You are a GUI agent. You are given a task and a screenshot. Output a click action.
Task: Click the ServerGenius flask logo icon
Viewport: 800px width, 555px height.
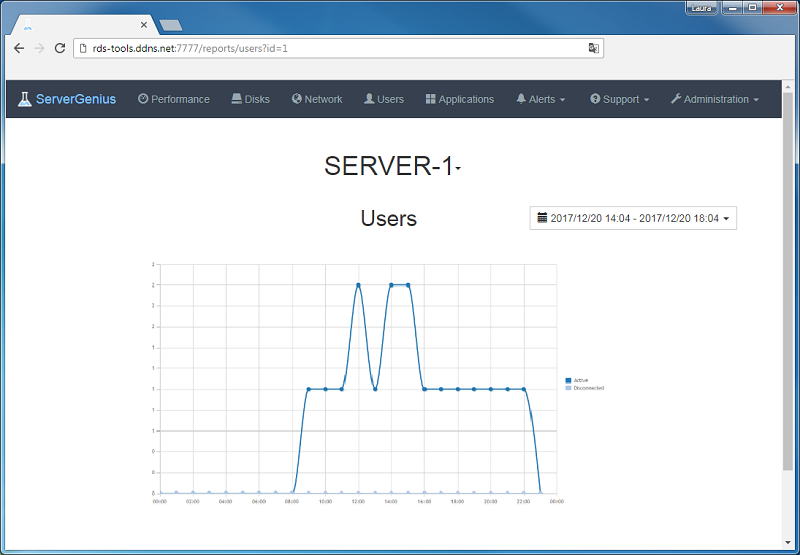[x=24, y=99]
